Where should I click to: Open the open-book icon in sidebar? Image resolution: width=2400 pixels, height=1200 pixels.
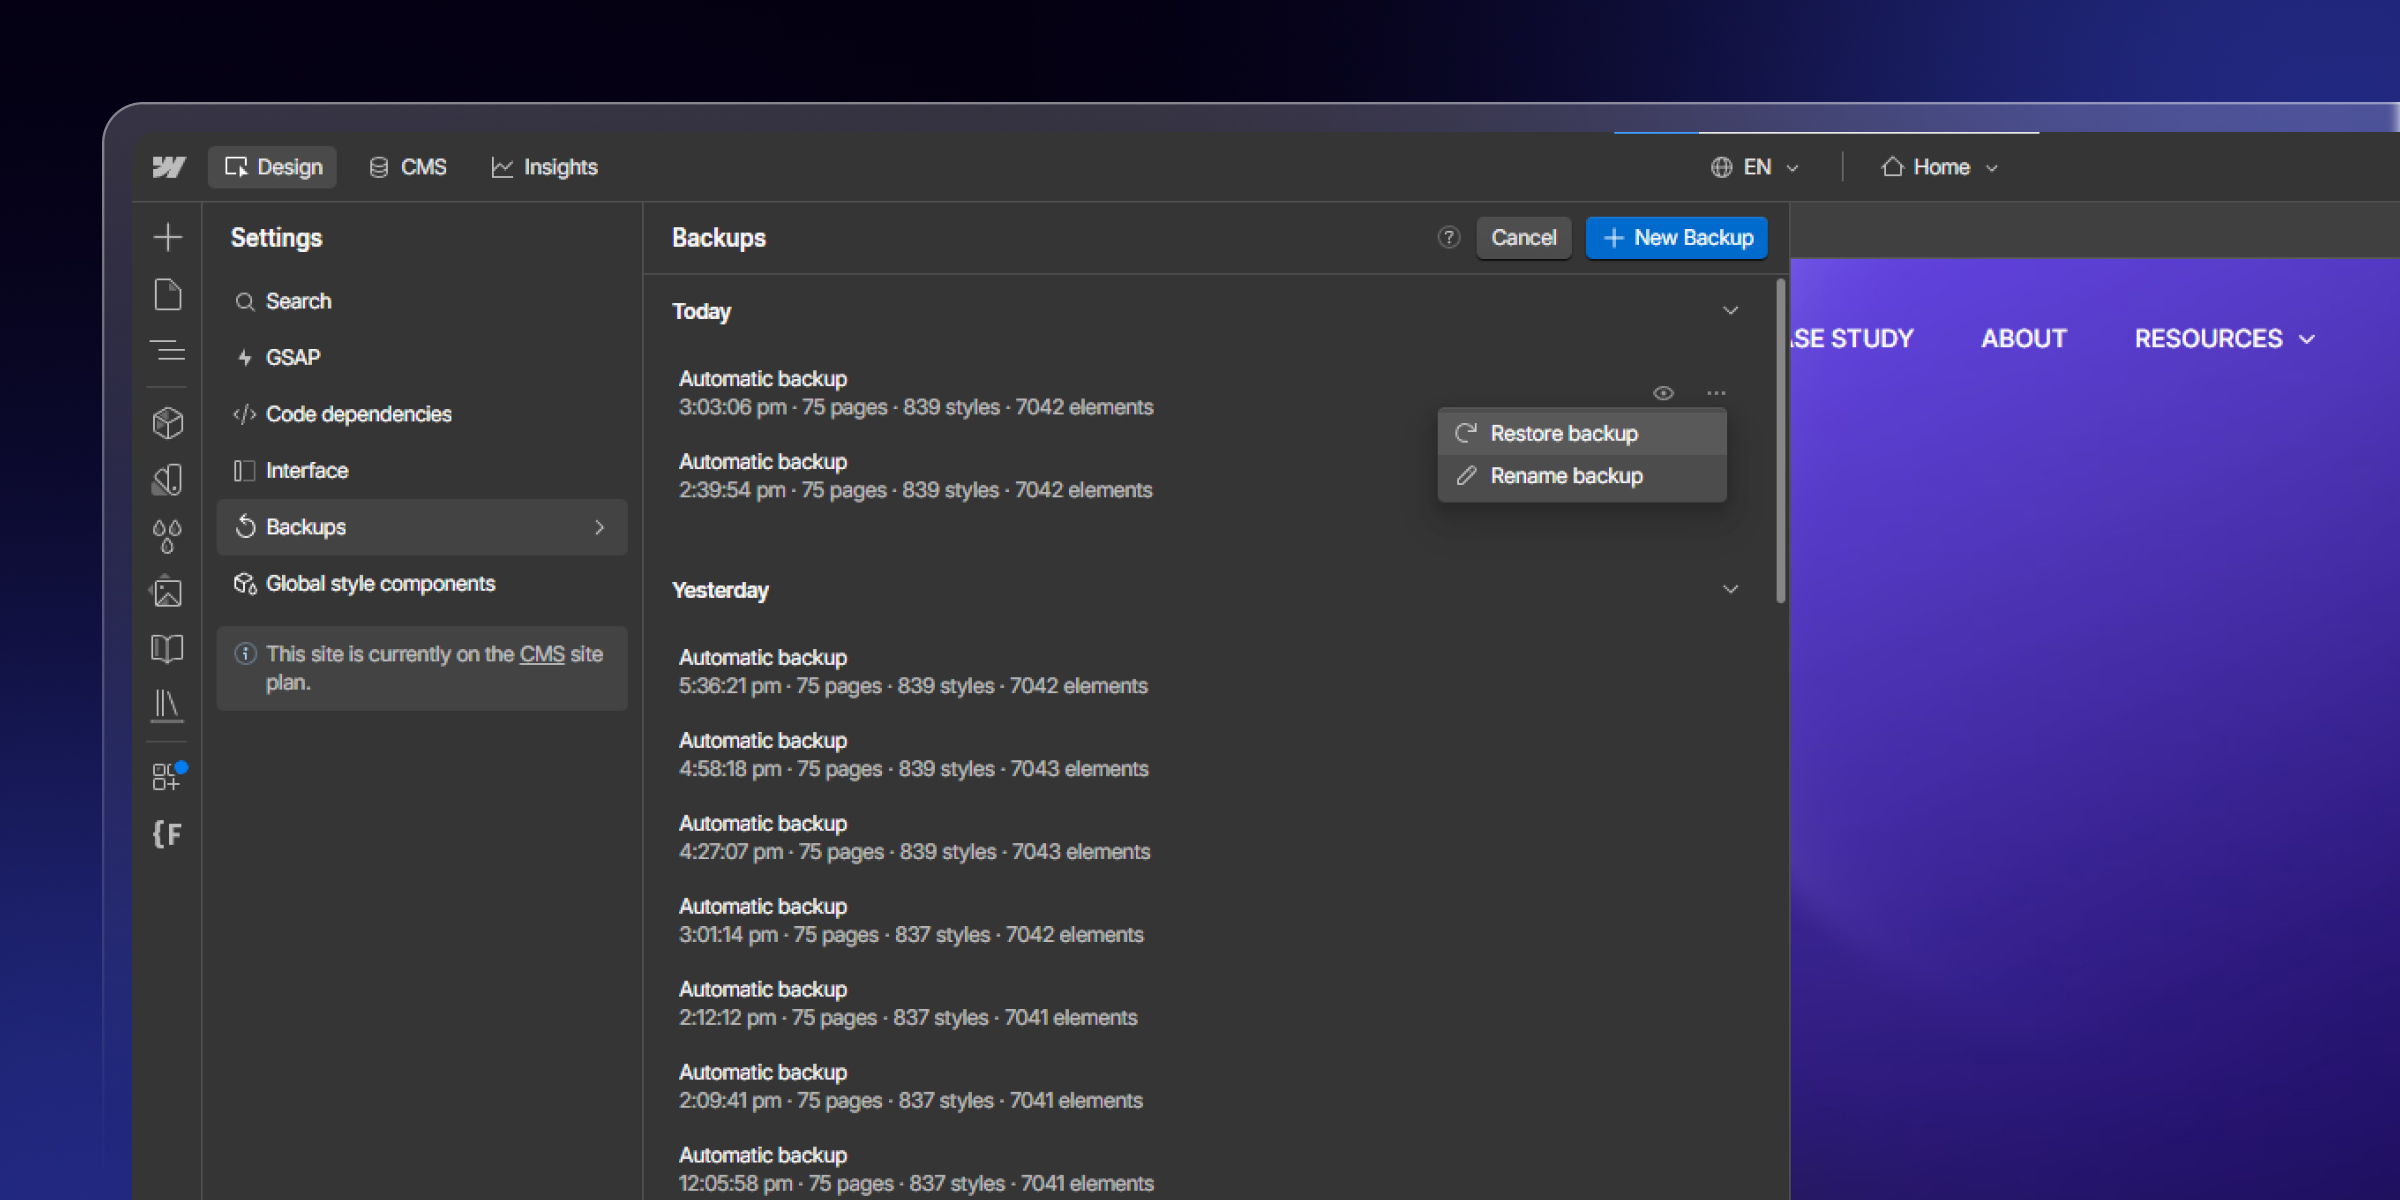pos(168,649)
